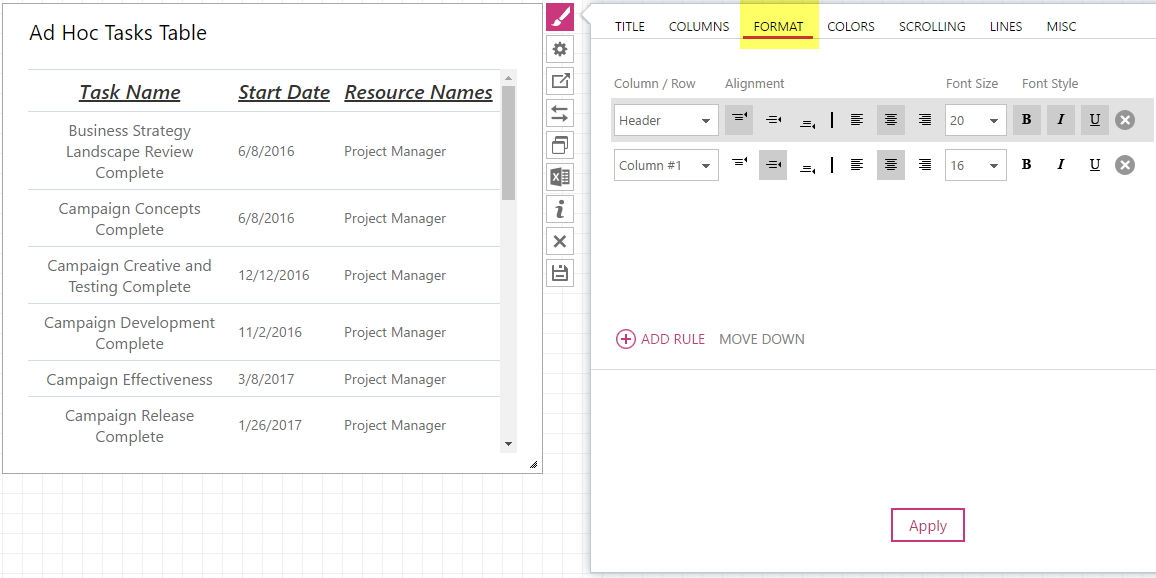Open the gear settings icon
The image size is (1156, 578).
pyautogui.click(x=560, y=49)
